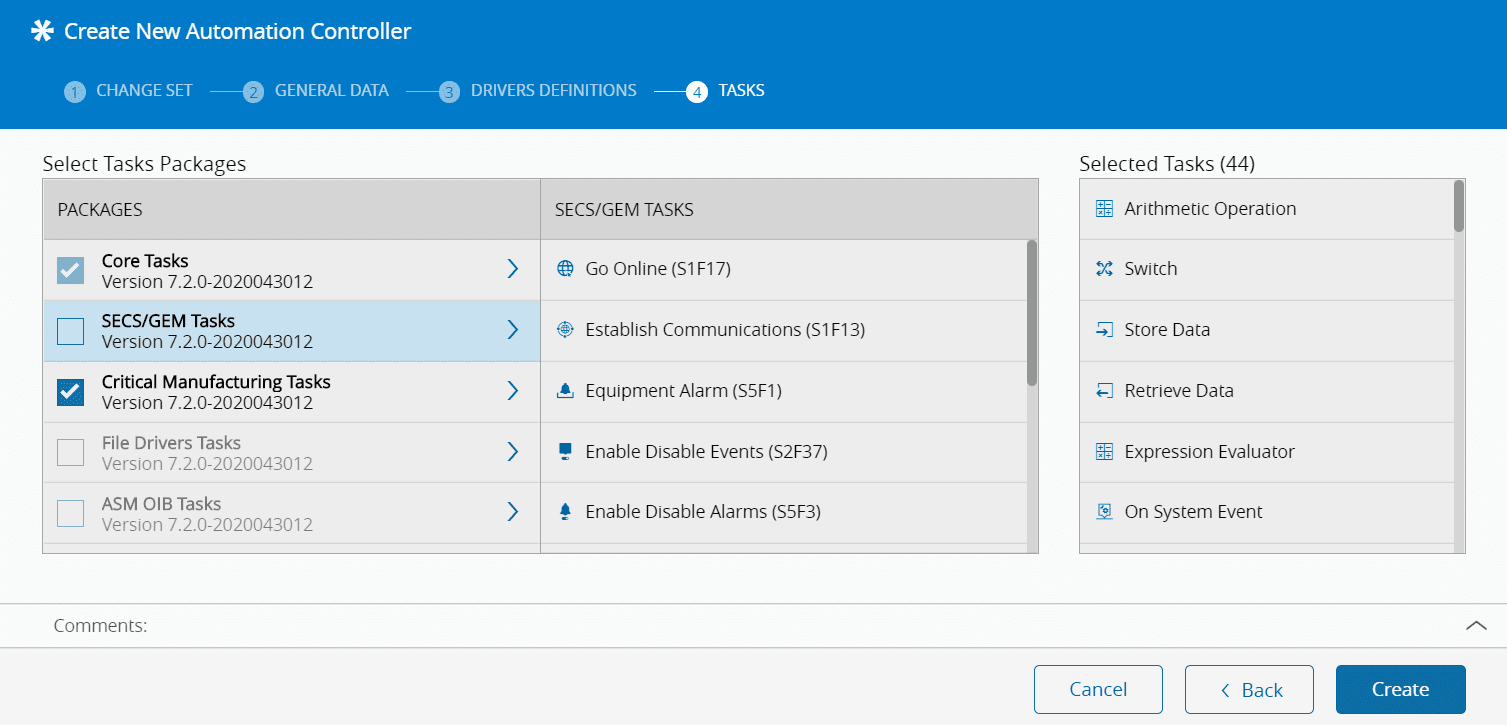The height and width of the screenshot is (725, 1507).
Task: Click the Store Data icon
Action: 1104,330
